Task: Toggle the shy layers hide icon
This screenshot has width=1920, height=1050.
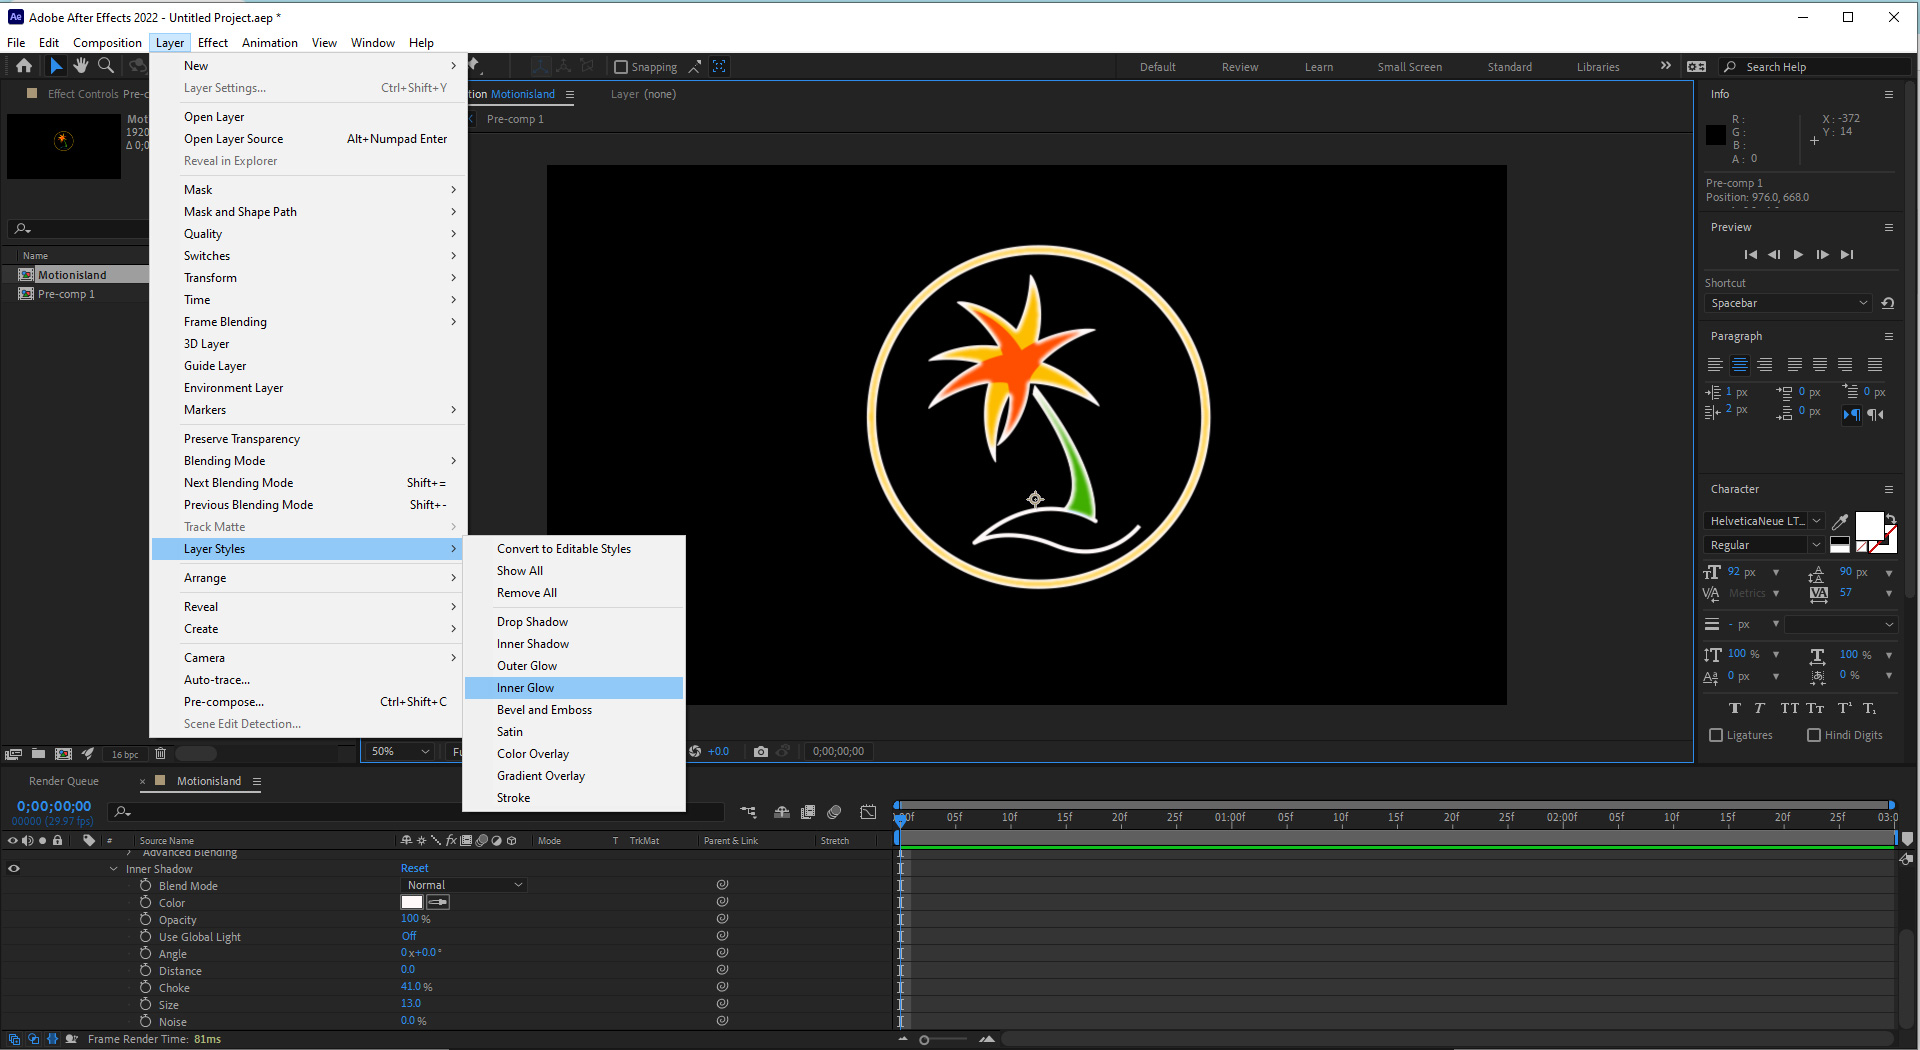Action: pos(782,812)
